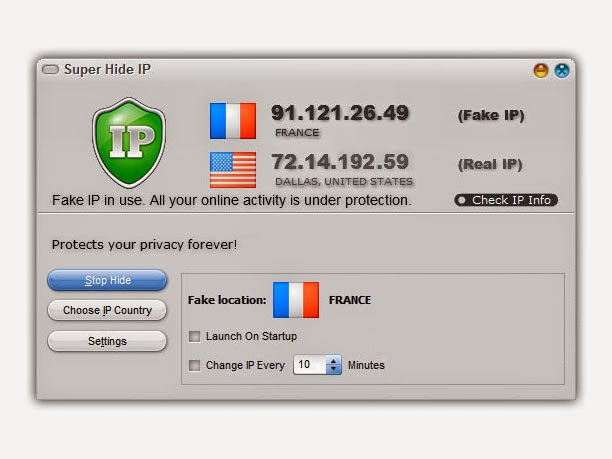Click the dot on Check IP Info
612x459 pixels.
(462, 200)
